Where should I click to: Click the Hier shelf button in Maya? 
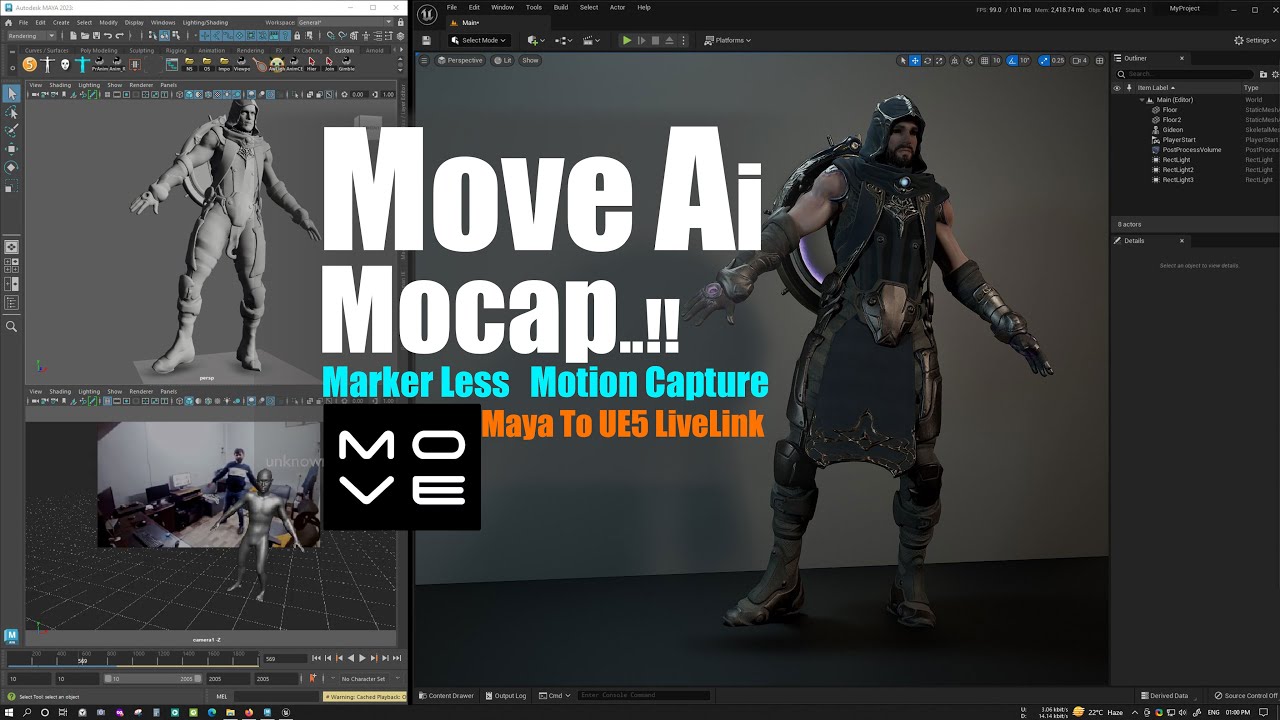(312, 63)
